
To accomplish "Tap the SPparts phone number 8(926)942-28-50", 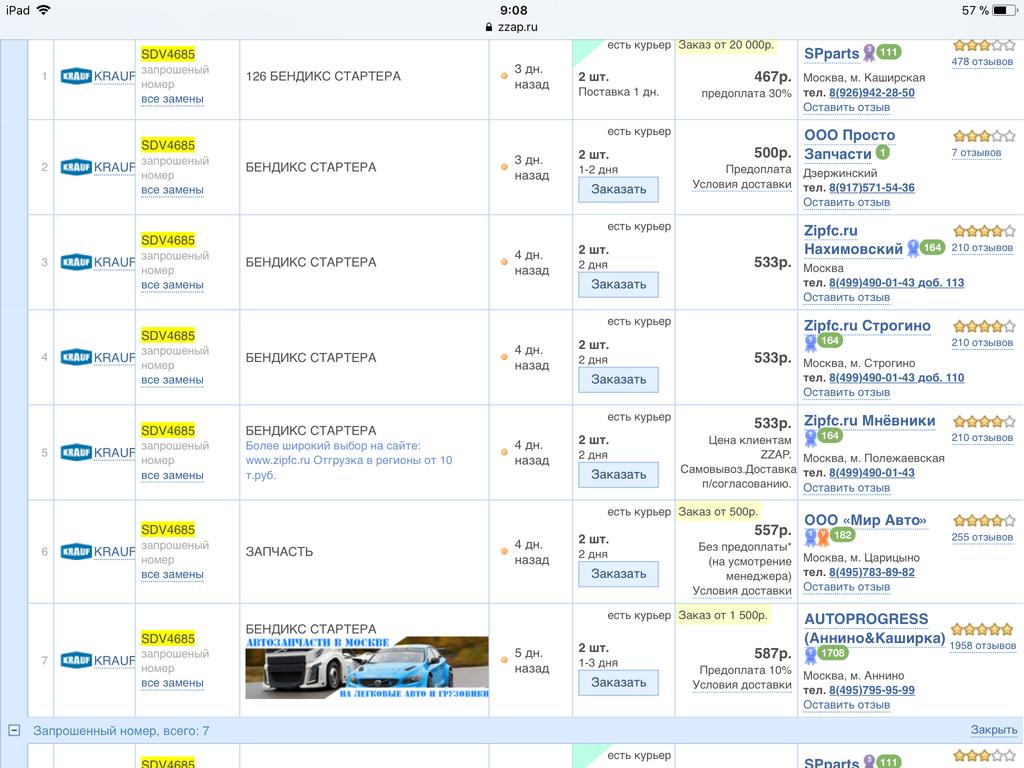I will tap(871, 93).
